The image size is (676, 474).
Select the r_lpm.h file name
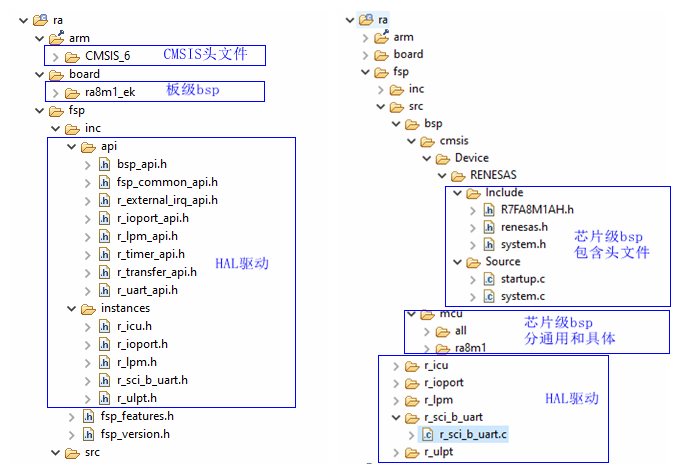pos(137,362)
